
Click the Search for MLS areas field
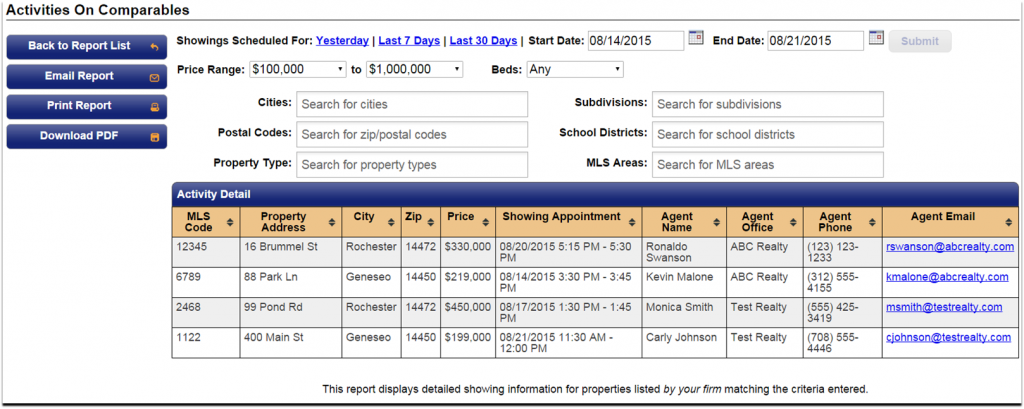767,165
